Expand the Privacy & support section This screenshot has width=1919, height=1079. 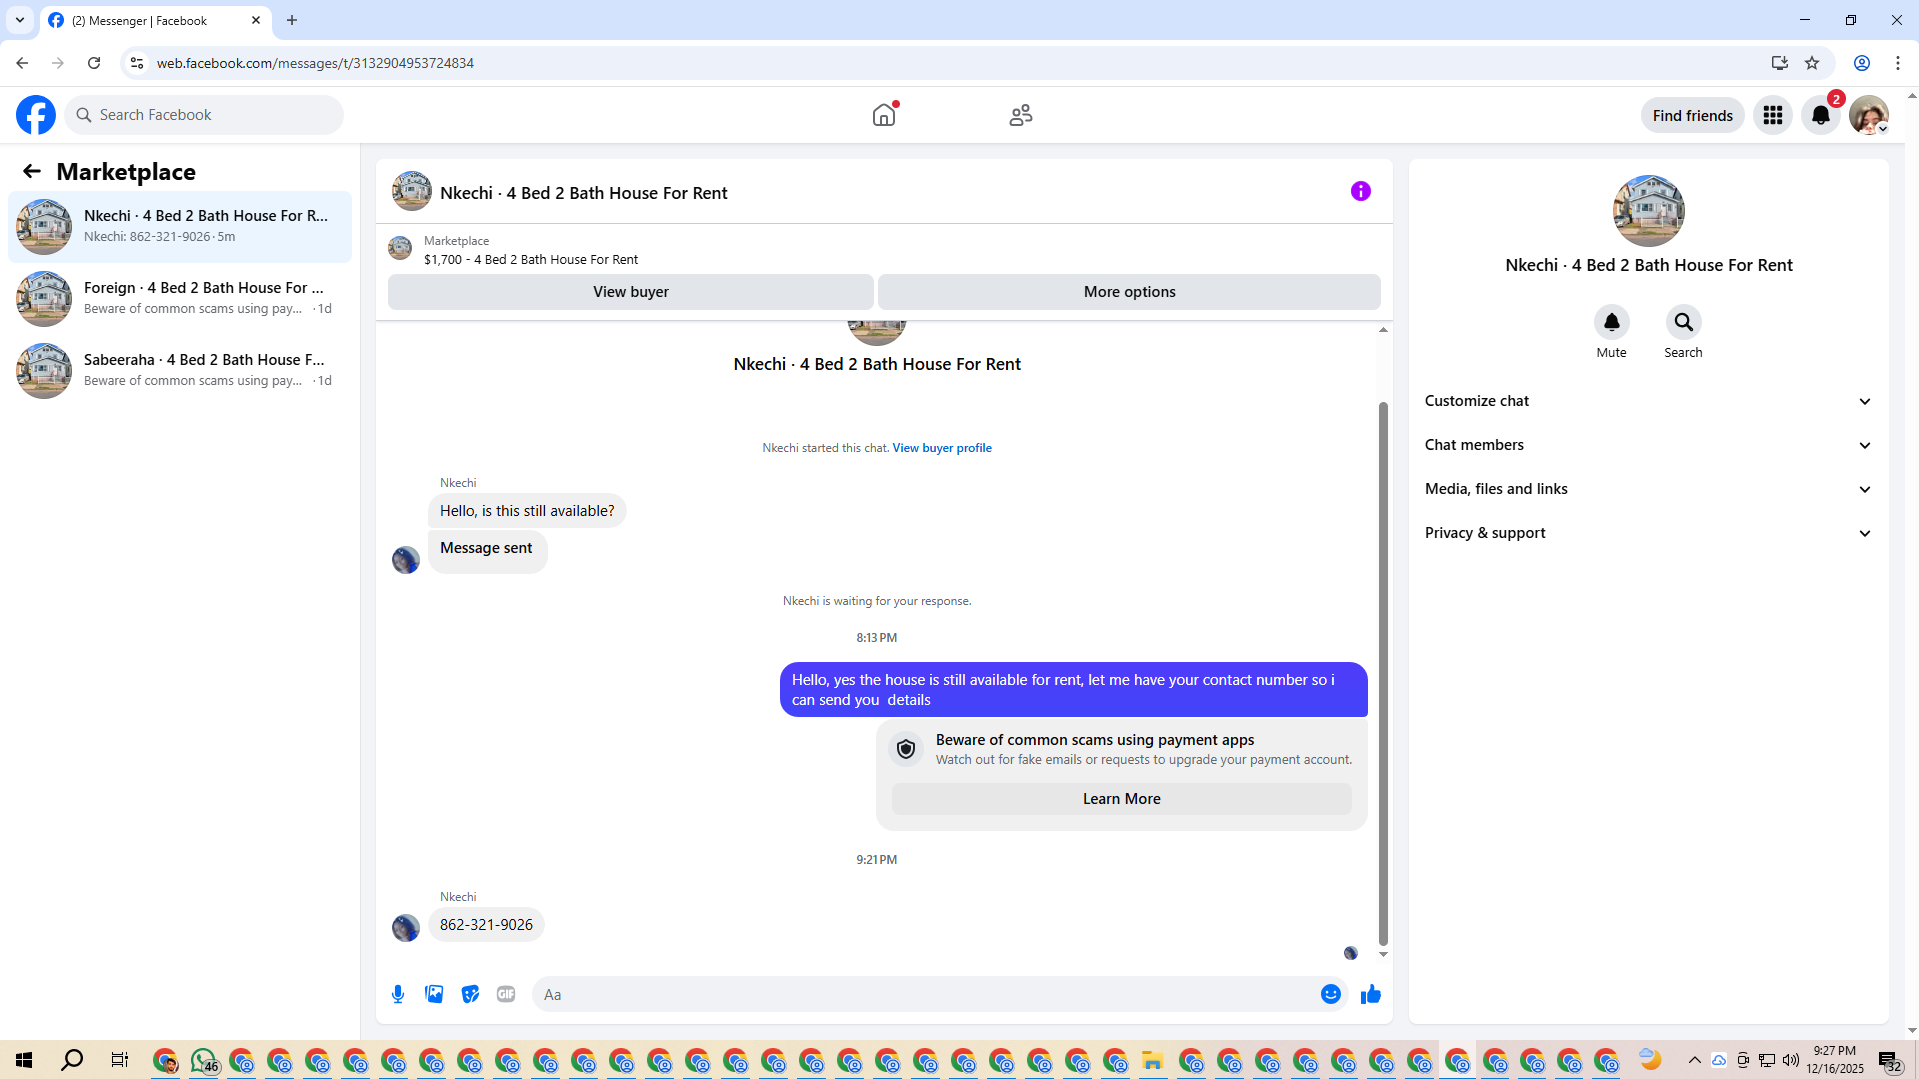1648,533
